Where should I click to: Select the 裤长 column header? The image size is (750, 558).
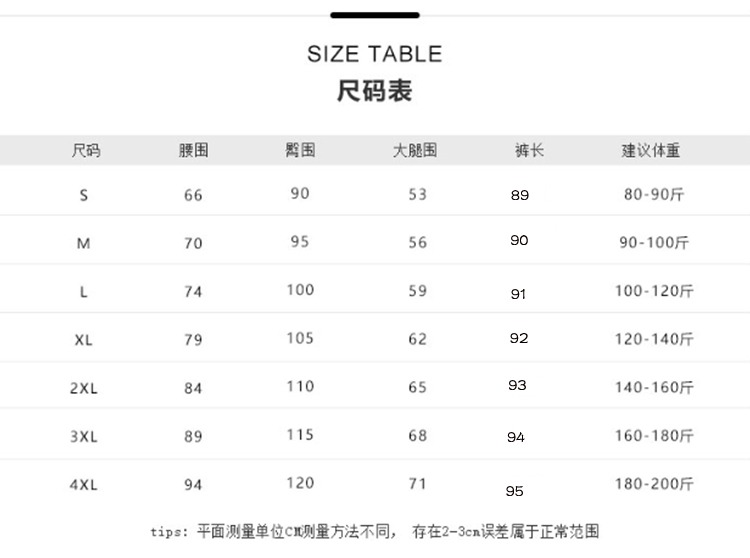(x=529, y=150)
